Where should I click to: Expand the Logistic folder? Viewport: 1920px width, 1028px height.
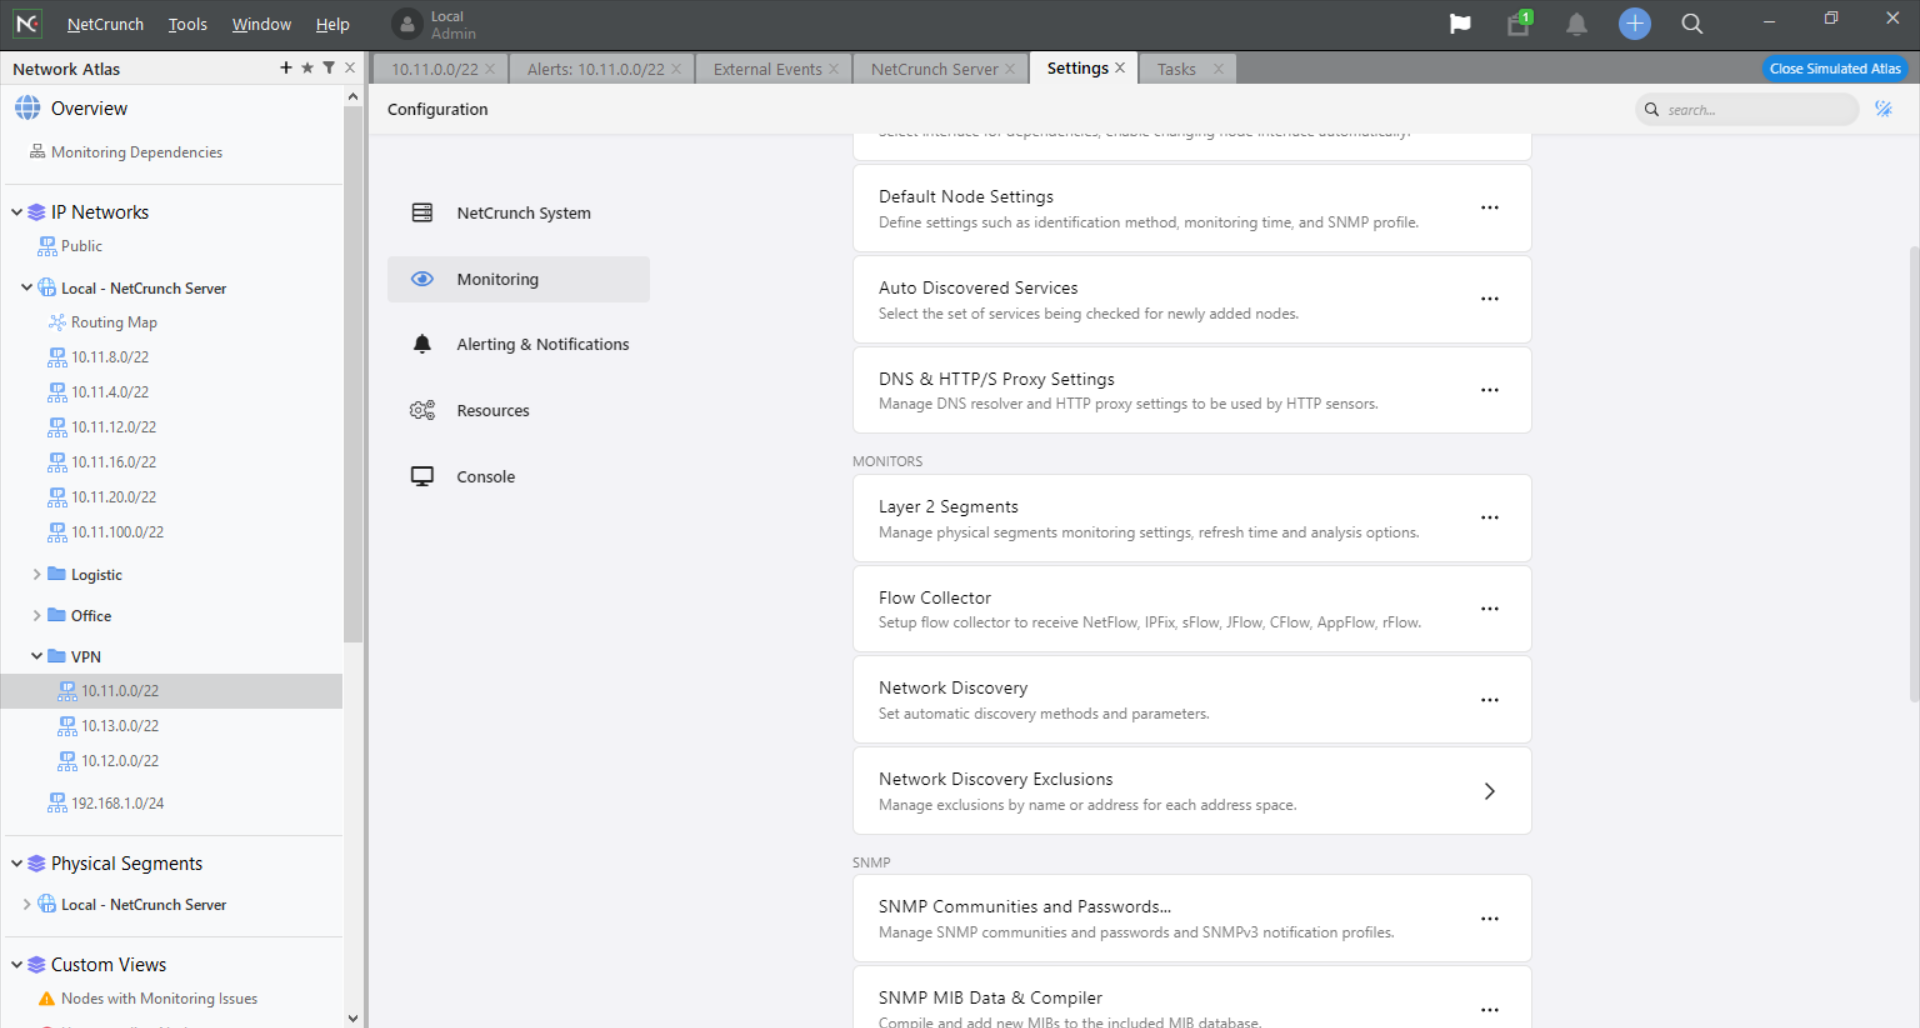tap(36, 574)
